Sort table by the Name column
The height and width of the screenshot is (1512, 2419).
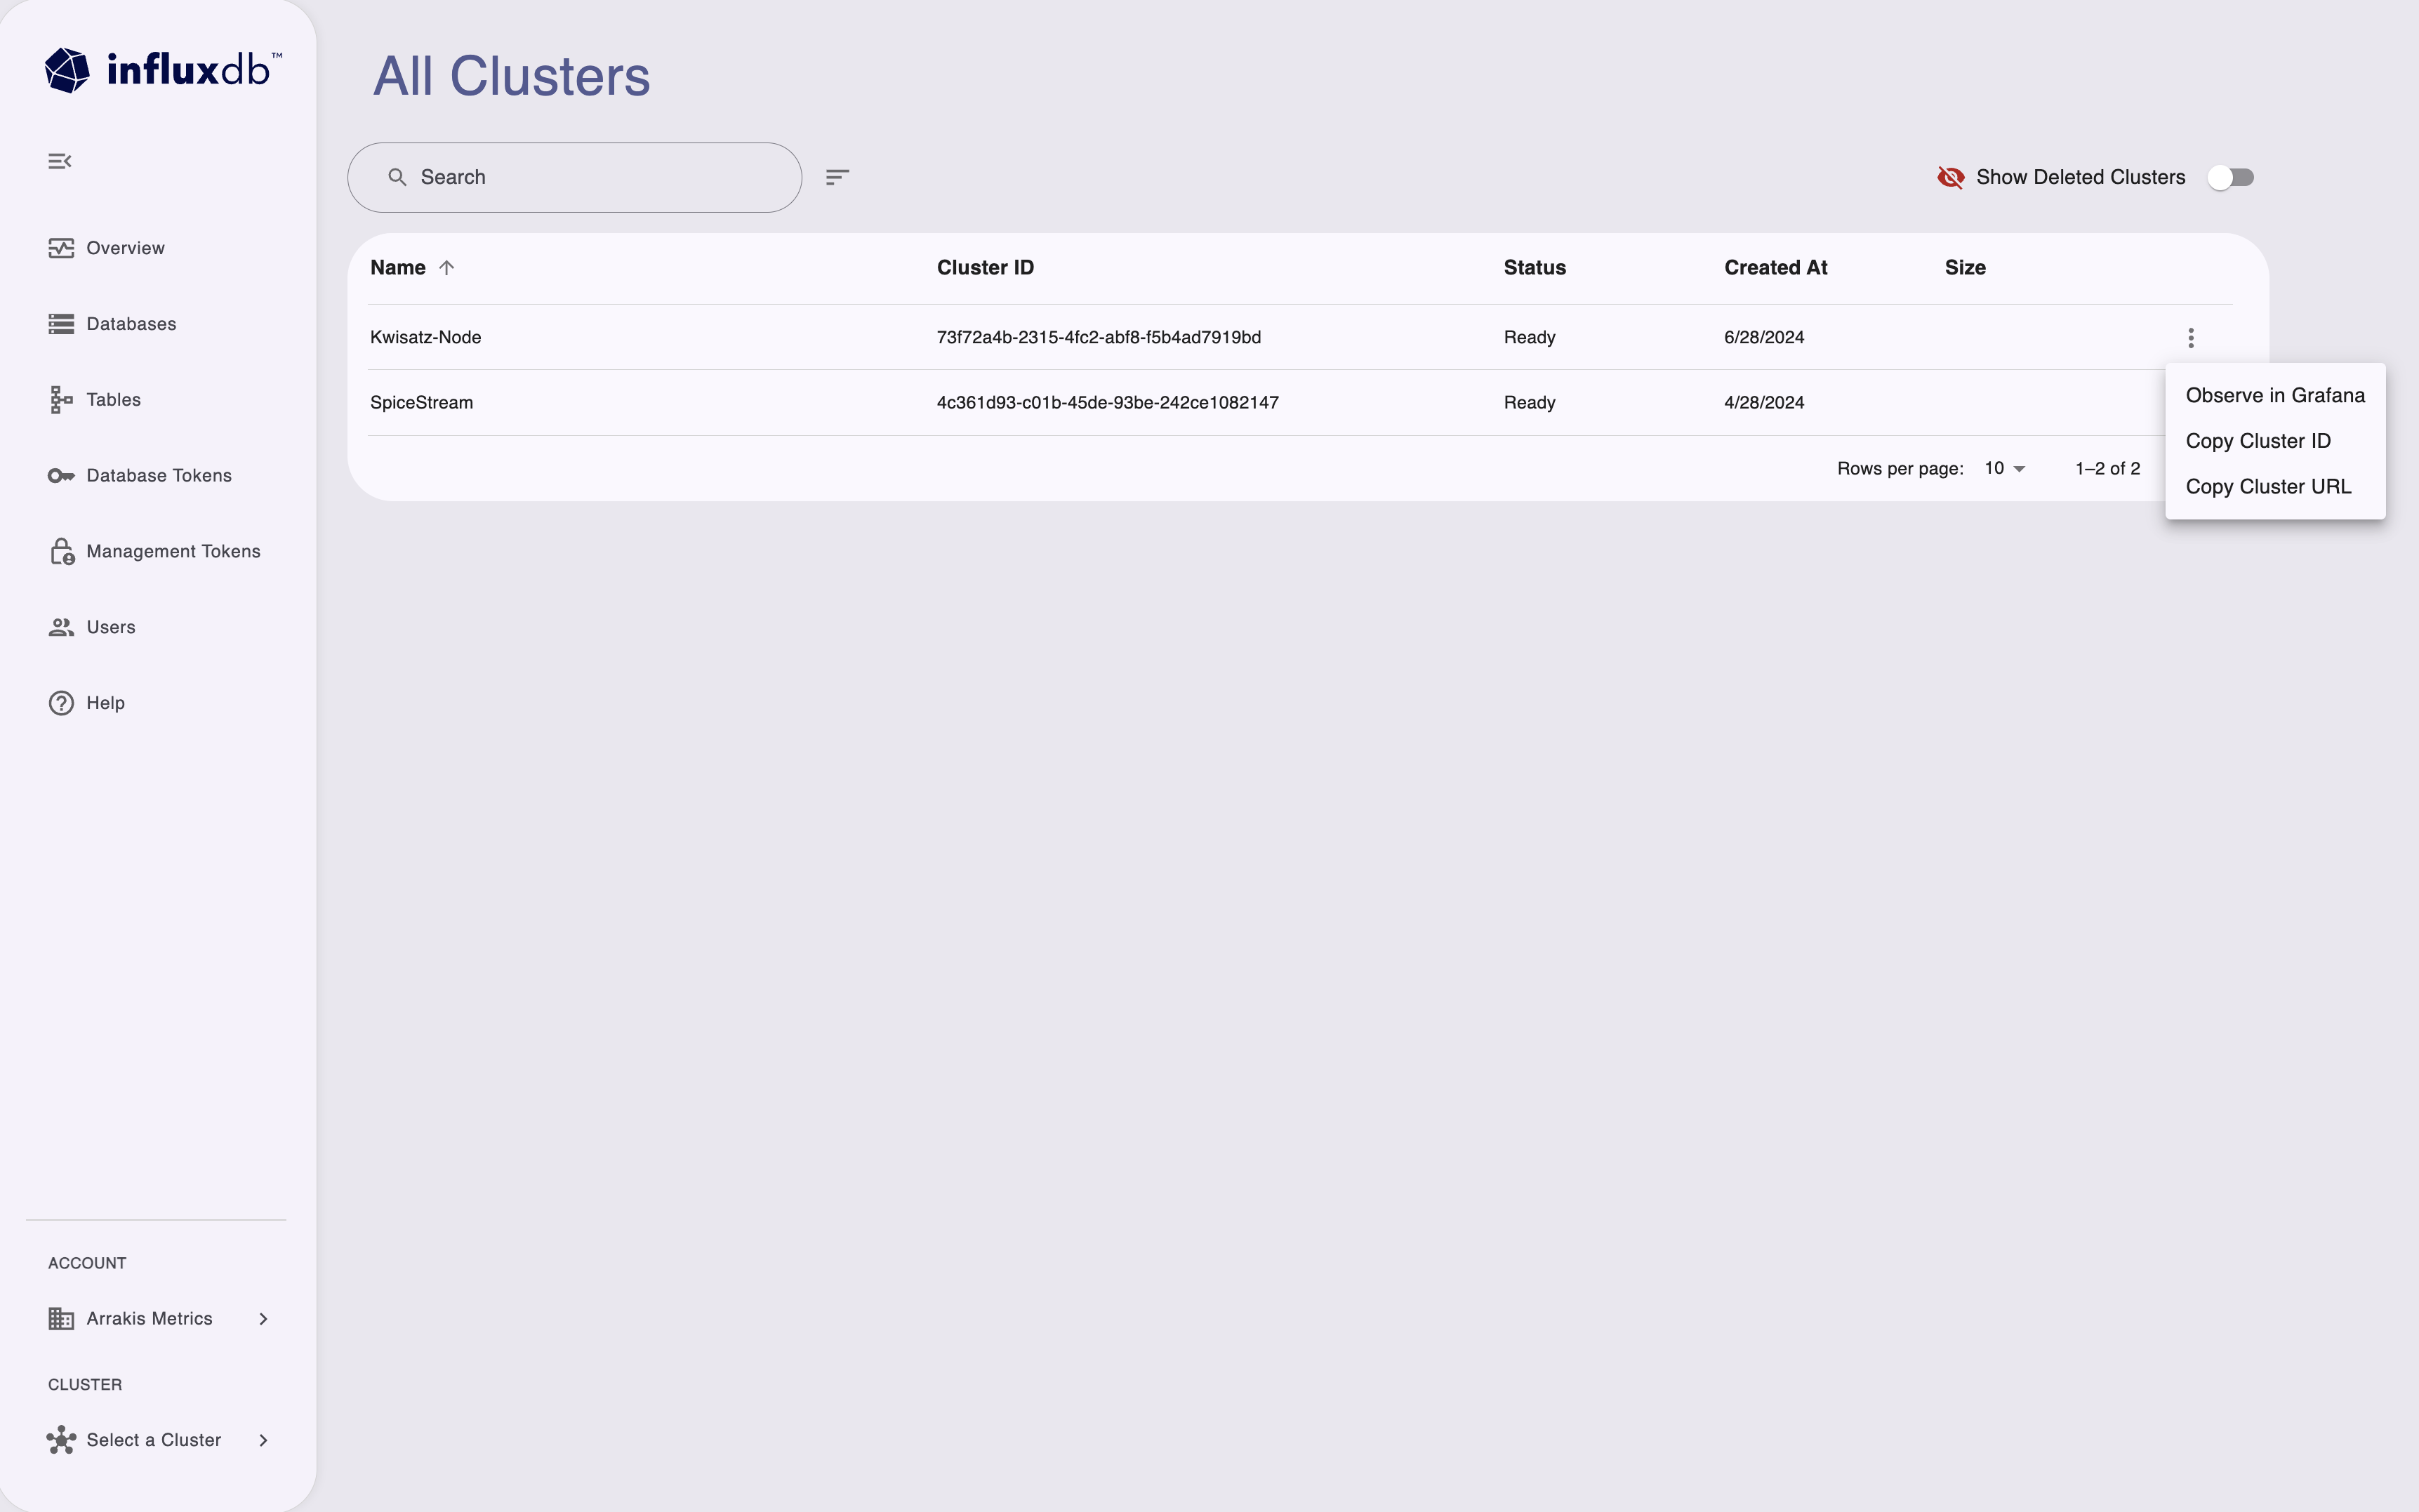pos(410,267)
